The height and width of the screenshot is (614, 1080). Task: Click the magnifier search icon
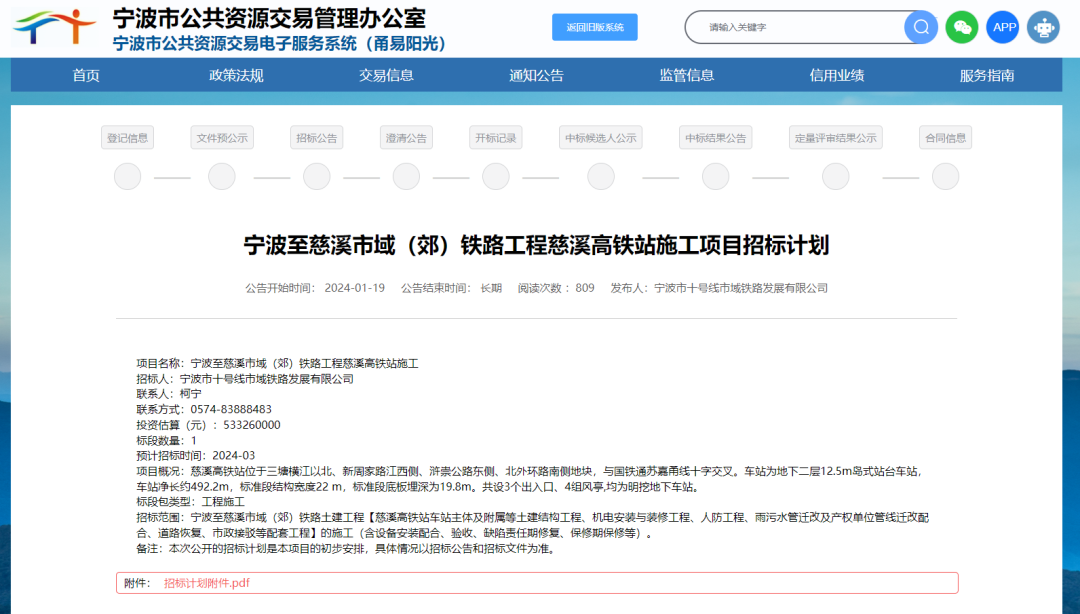point(920,27)
